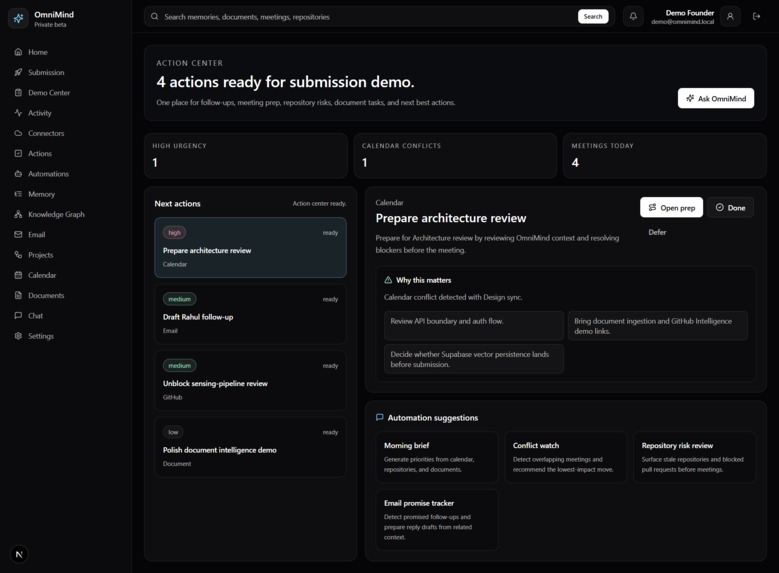The image size is (779, 573).
Task: Click the Demo Center clipboard icon
Action: (x=18, y=93)
